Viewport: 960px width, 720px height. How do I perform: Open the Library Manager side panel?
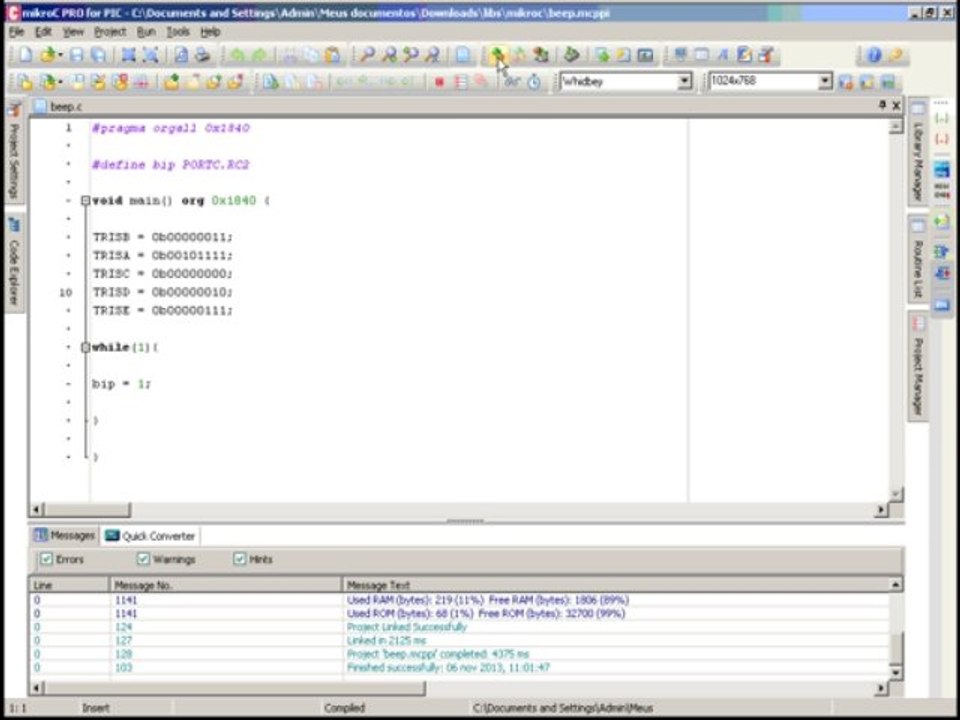918,152
